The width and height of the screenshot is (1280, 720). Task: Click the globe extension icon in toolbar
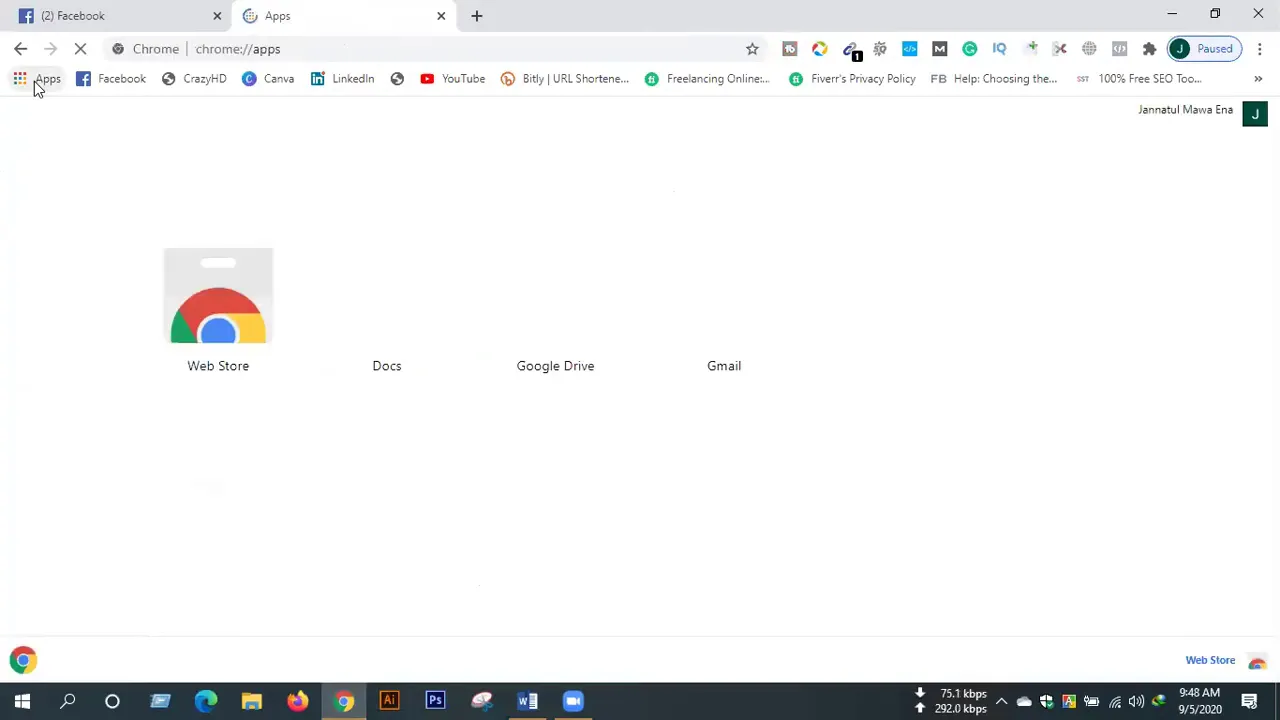[x=1090, y=49]
